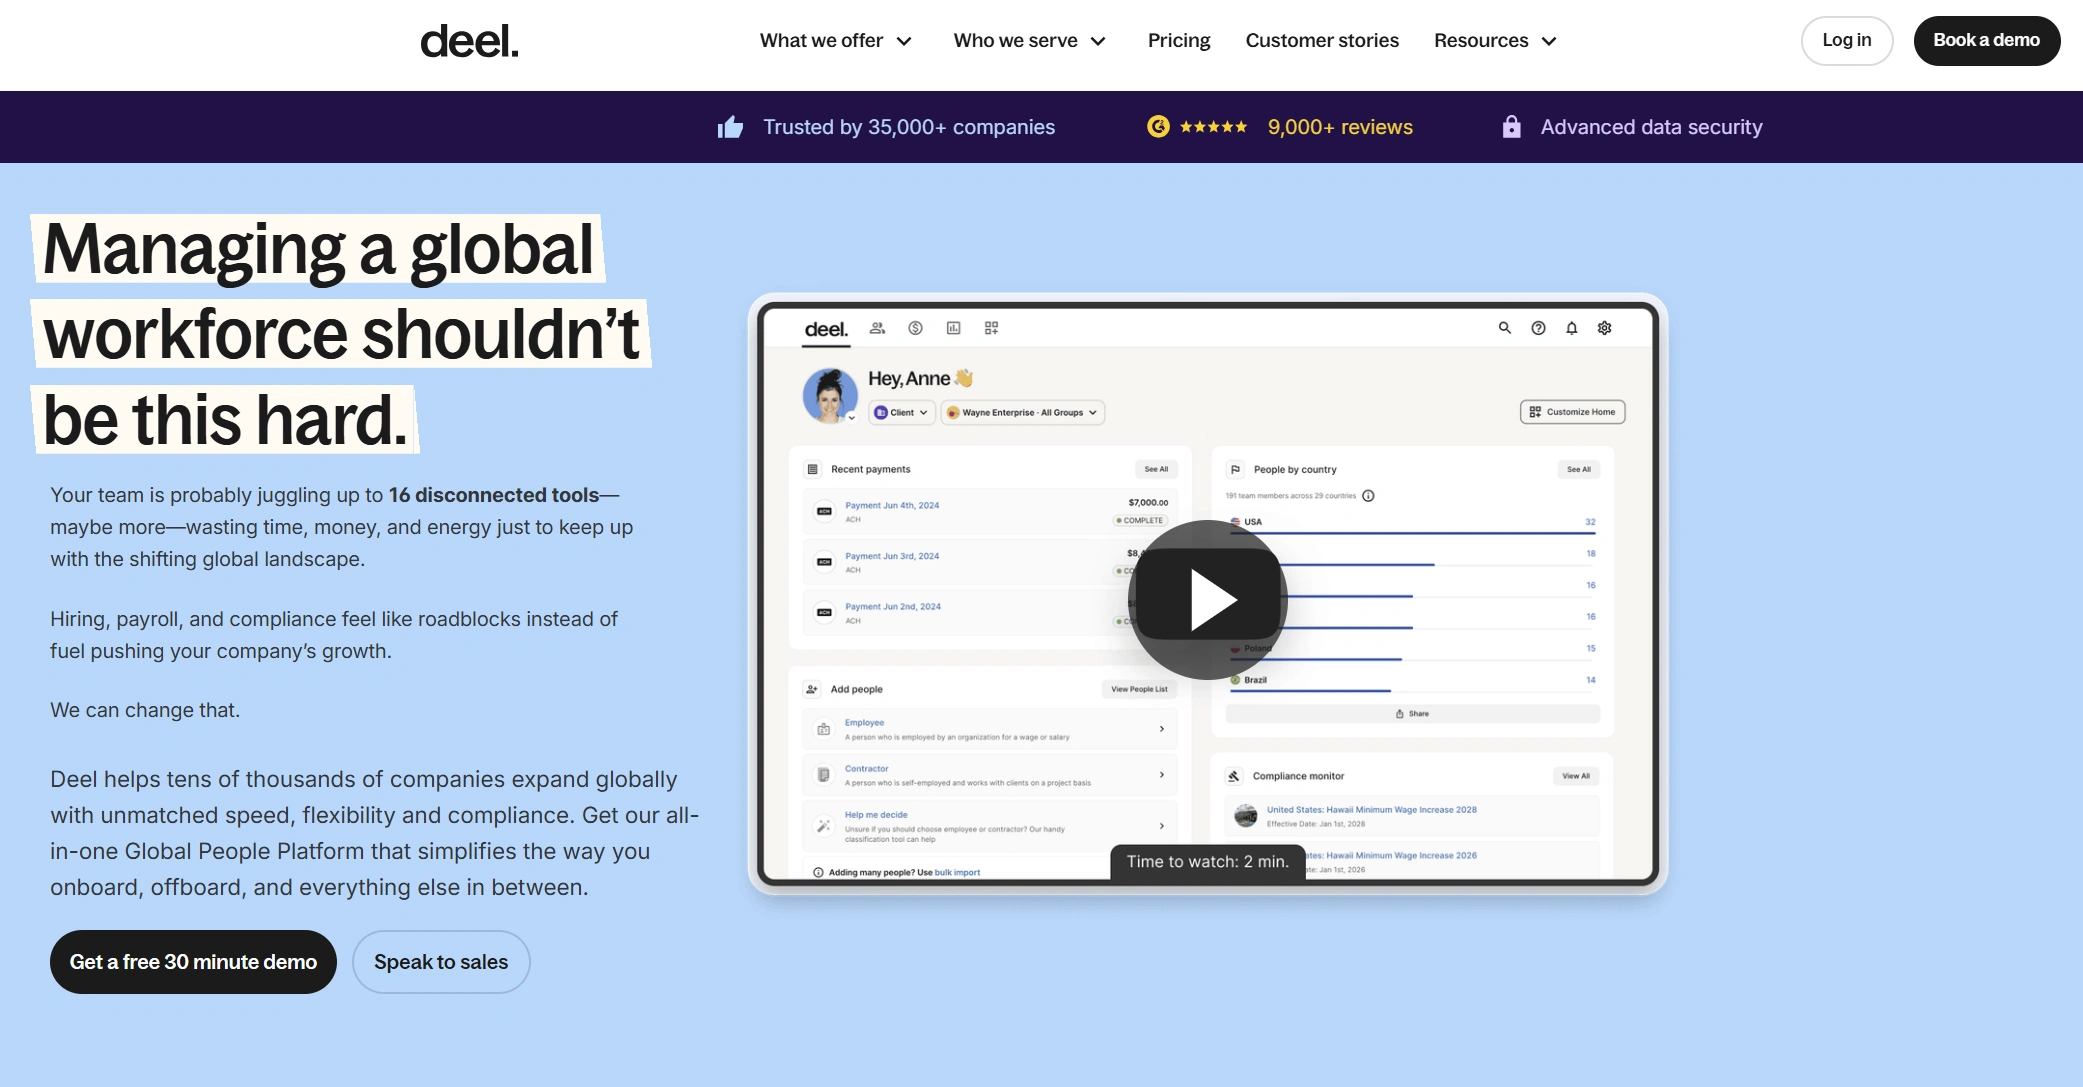Click the G2 badge in the purple banner
The height and width of the screenshot is (1087, 2083).
pos(1159,127)
